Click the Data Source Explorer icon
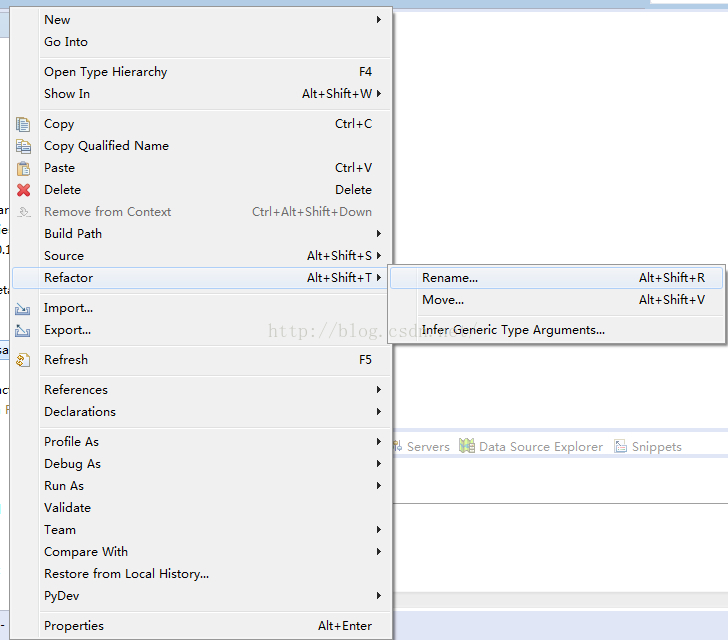Viewport: 728px width, 640px height. [467, 446]
